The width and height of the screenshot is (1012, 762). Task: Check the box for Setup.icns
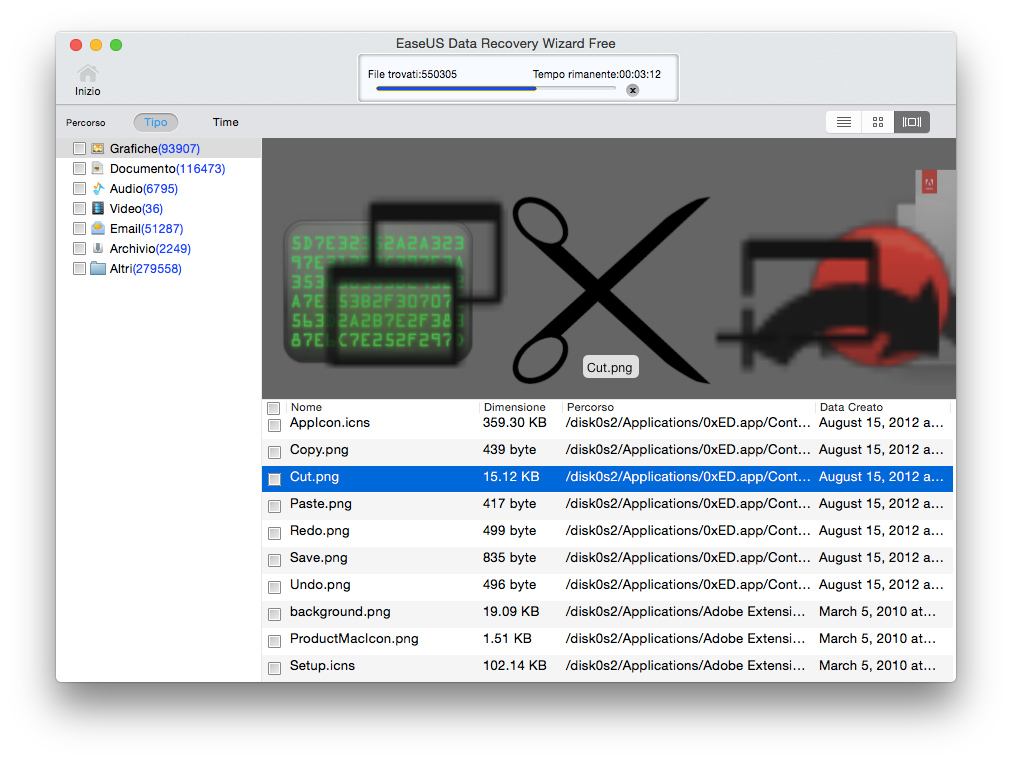[274, 668]
